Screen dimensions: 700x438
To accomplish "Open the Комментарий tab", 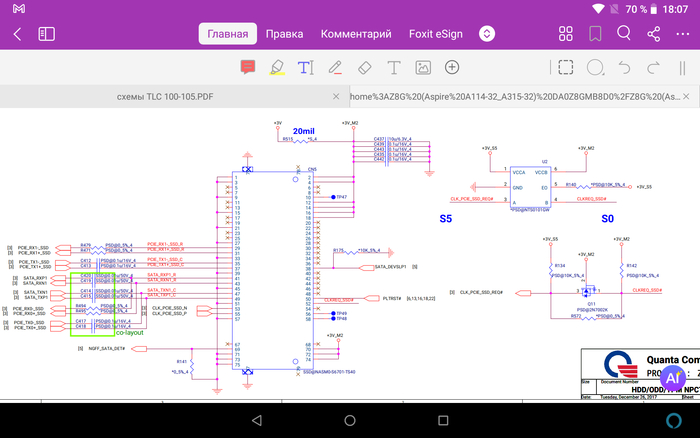I will click(x=356, y=34).
